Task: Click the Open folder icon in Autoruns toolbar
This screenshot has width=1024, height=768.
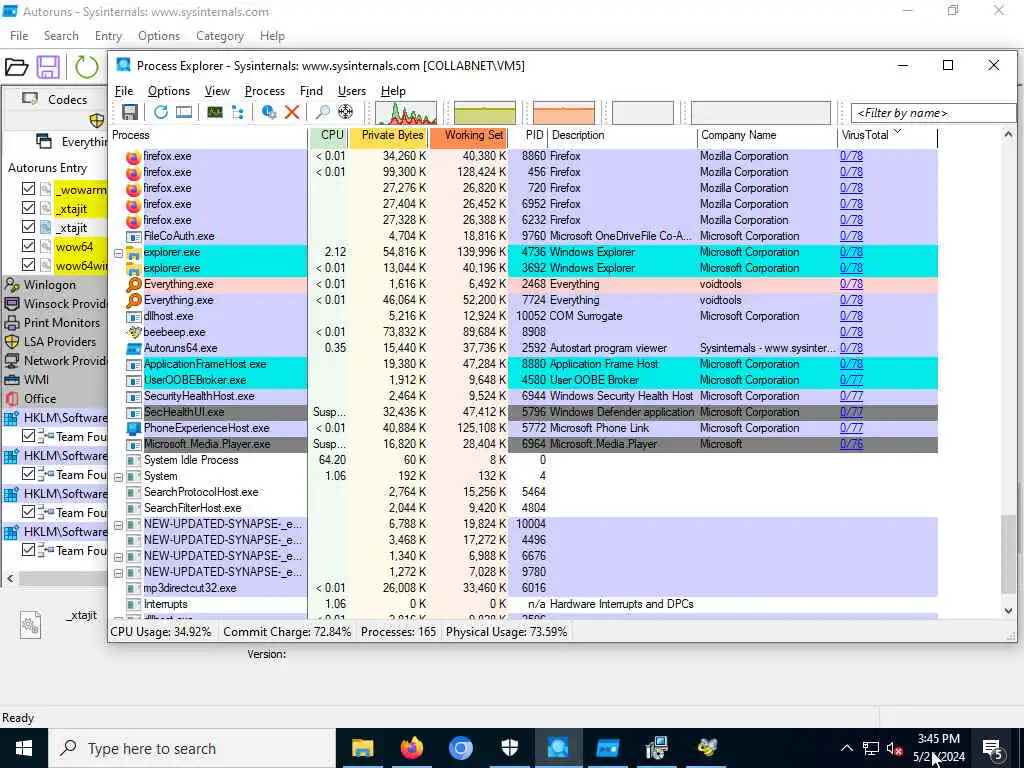Action: tap(17, 67)
